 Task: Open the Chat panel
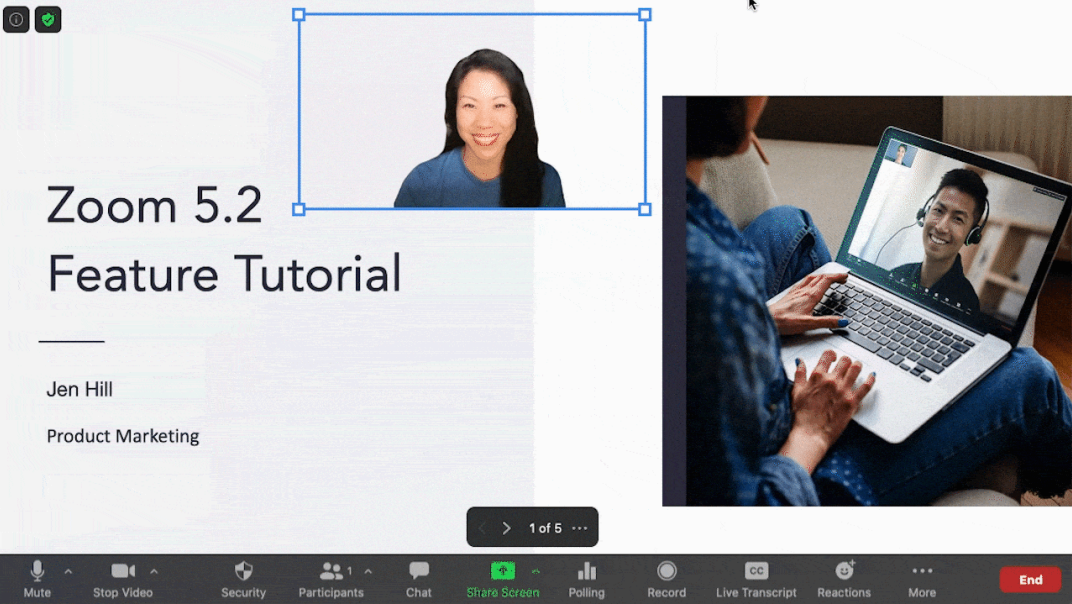coord(419,578)
